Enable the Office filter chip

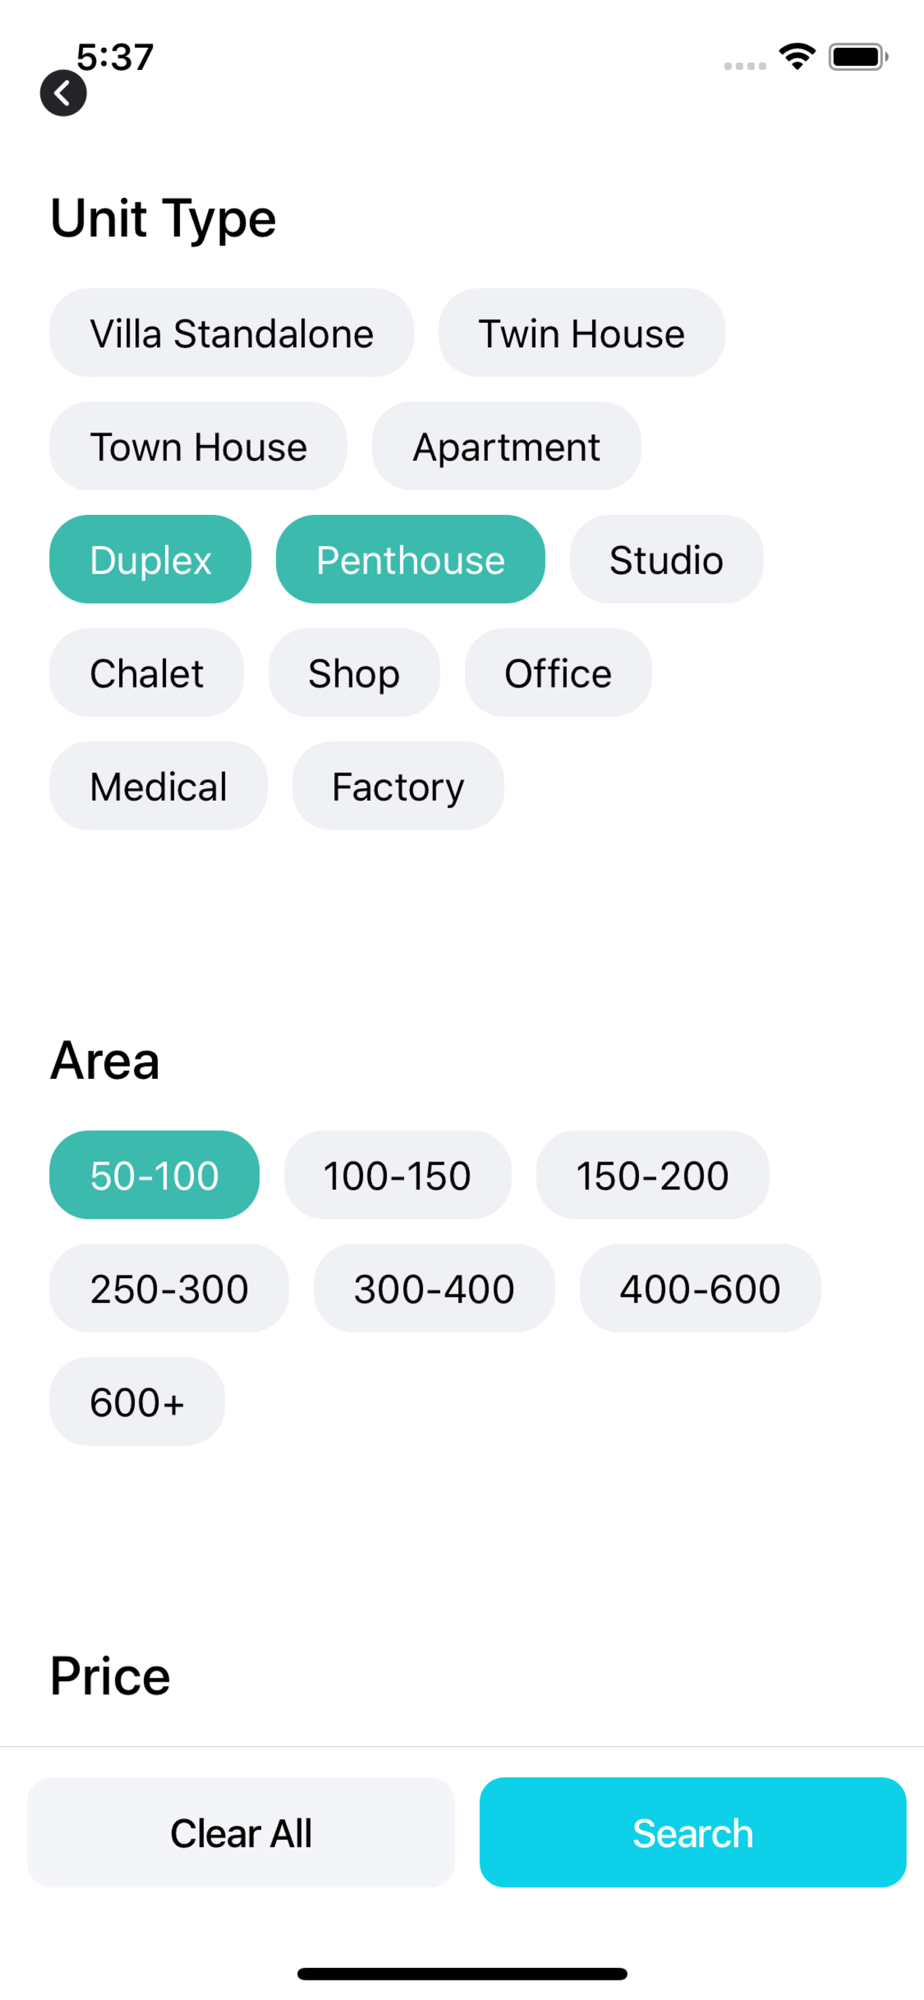coord(558,672)
